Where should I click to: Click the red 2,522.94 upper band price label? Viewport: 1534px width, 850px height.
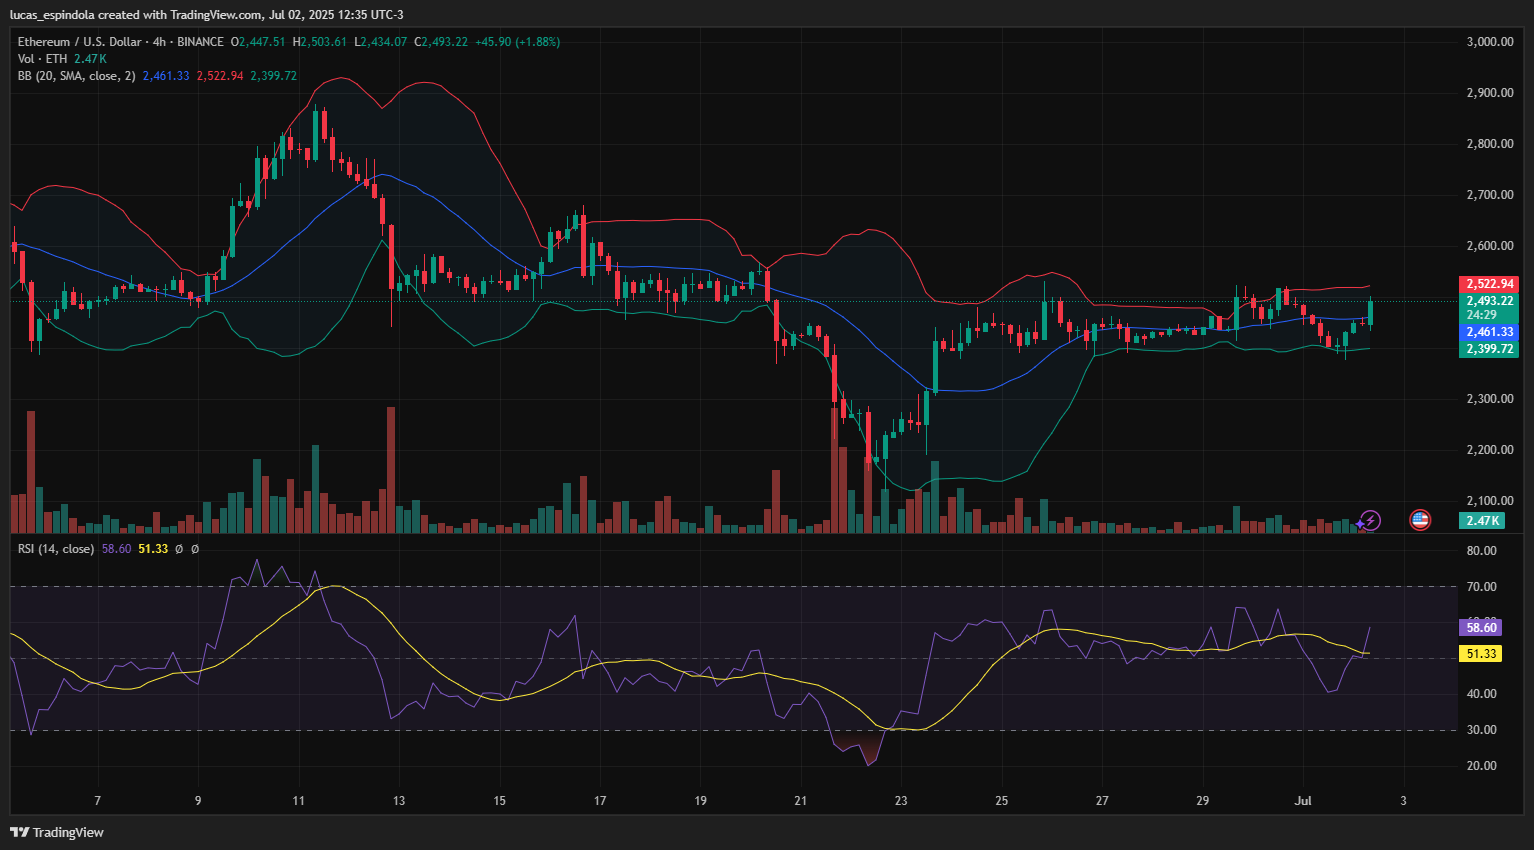(1489, 284)
